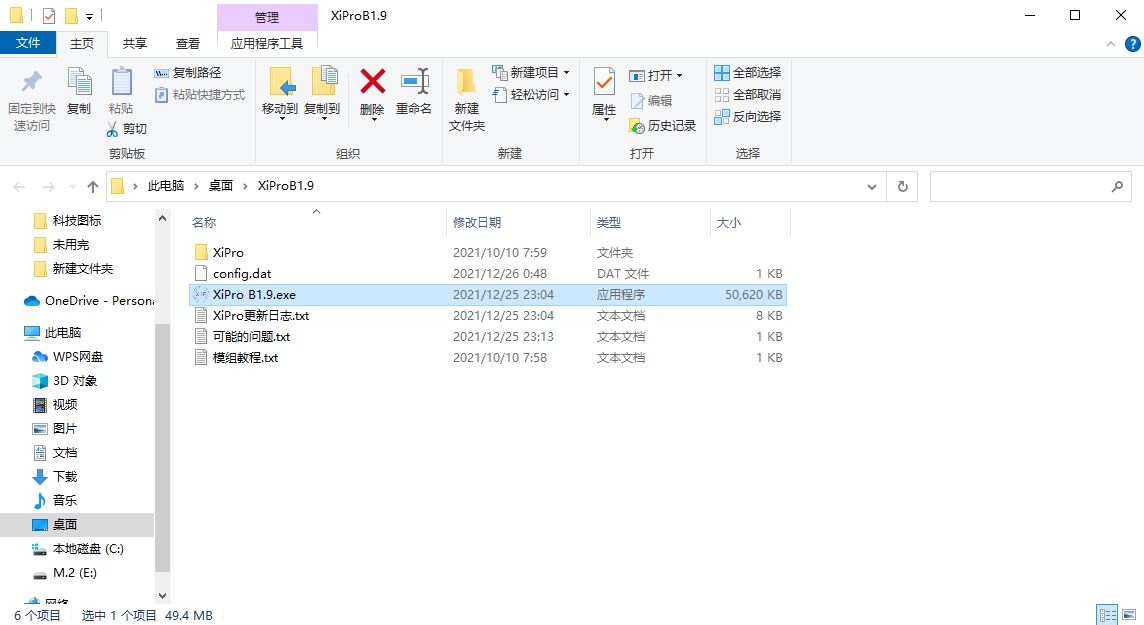Image resolution: width=1144 pixels, height=625 pixels.
Task: Click 历史记录 (History)
Action: 662,125
